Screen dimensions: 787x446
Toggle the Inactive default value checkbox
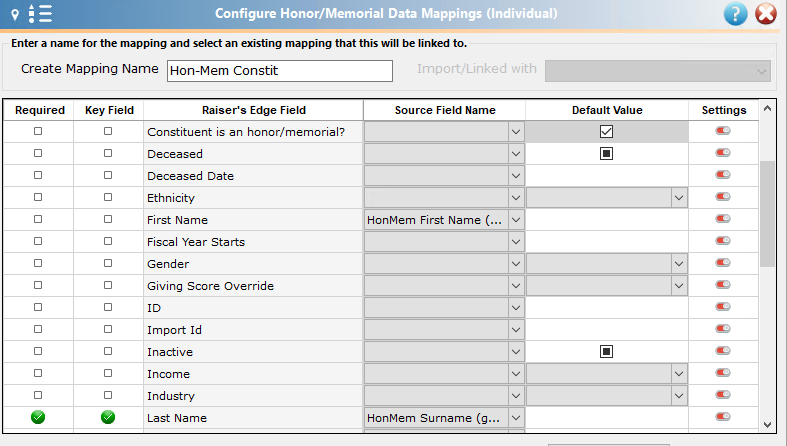(x=606, y=351)
